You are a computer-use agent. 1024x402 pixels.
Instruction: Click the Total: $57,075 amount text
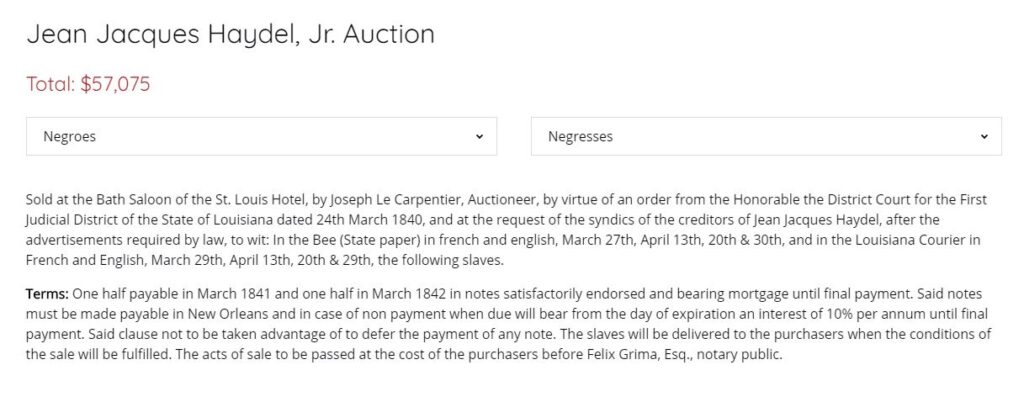88,84
